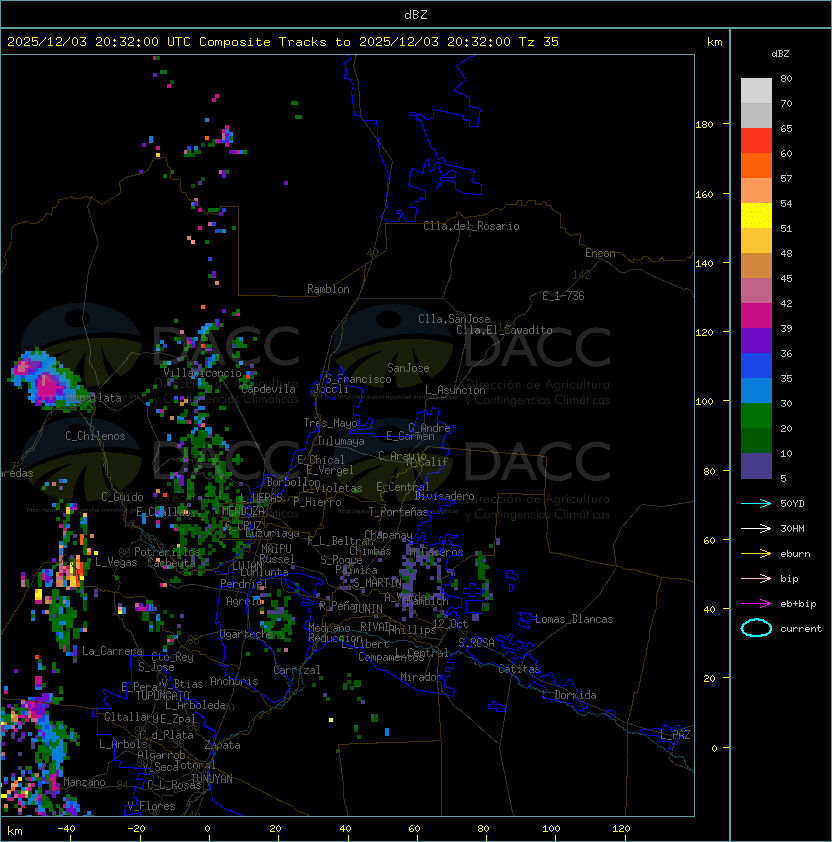Click the 'L_Asuncion' map label
This screenshot has width=832, height=842.
(x=455, y=390)
